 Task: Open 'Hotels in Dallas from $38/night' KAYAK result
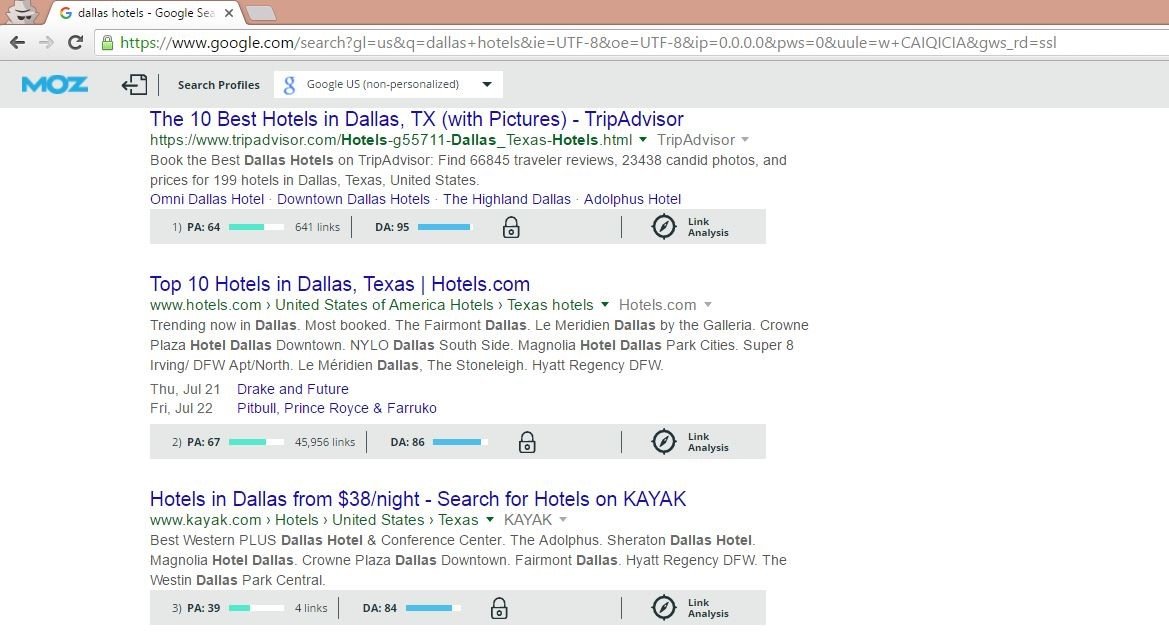[418, 499]
